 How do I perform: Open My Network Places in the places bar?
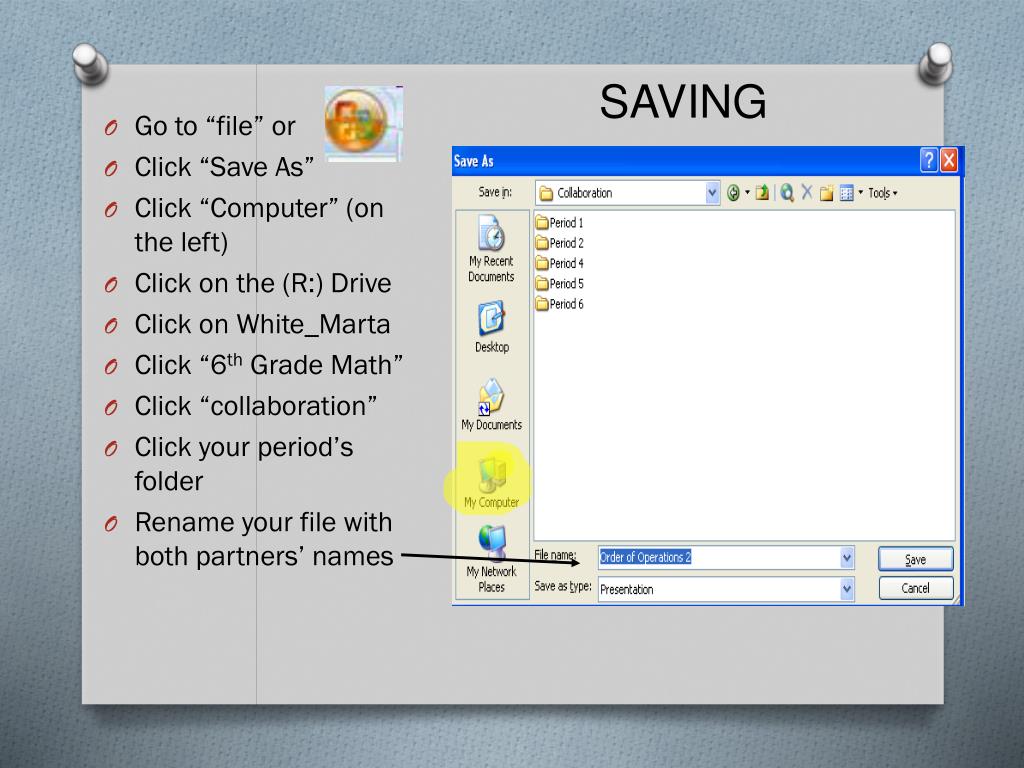[491, 560]
